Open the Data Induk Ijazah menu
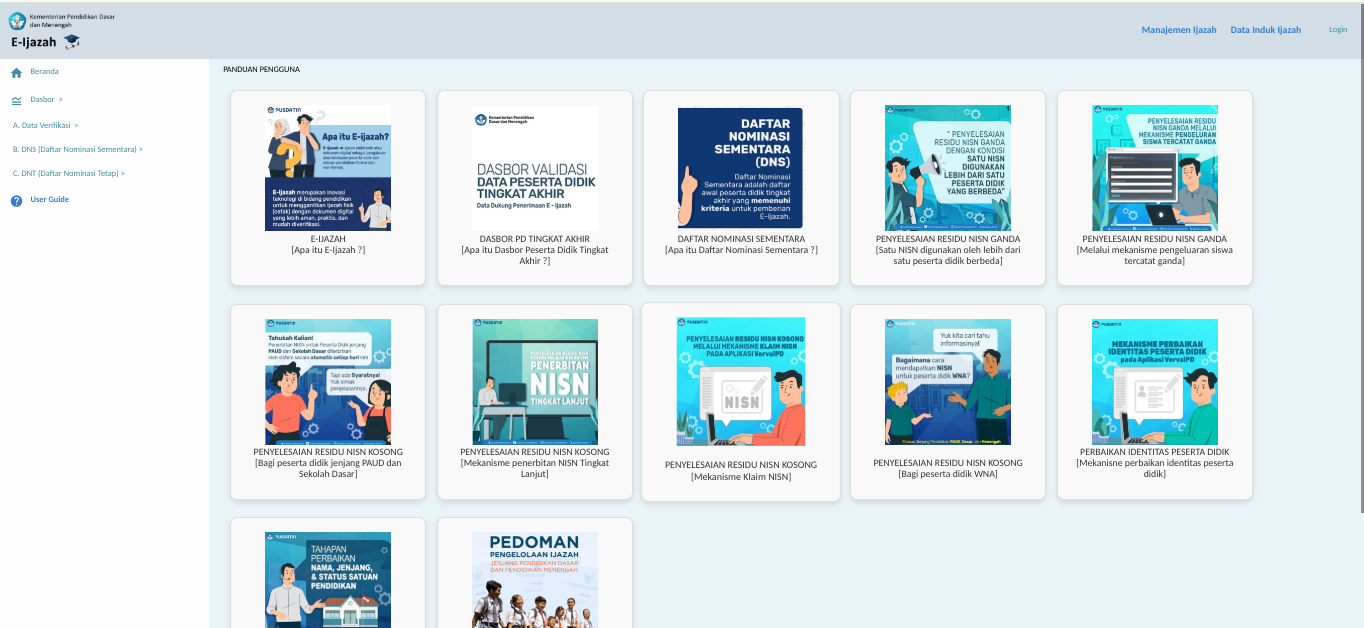This screenshot has height=628, width=1364. point(1266,30)
